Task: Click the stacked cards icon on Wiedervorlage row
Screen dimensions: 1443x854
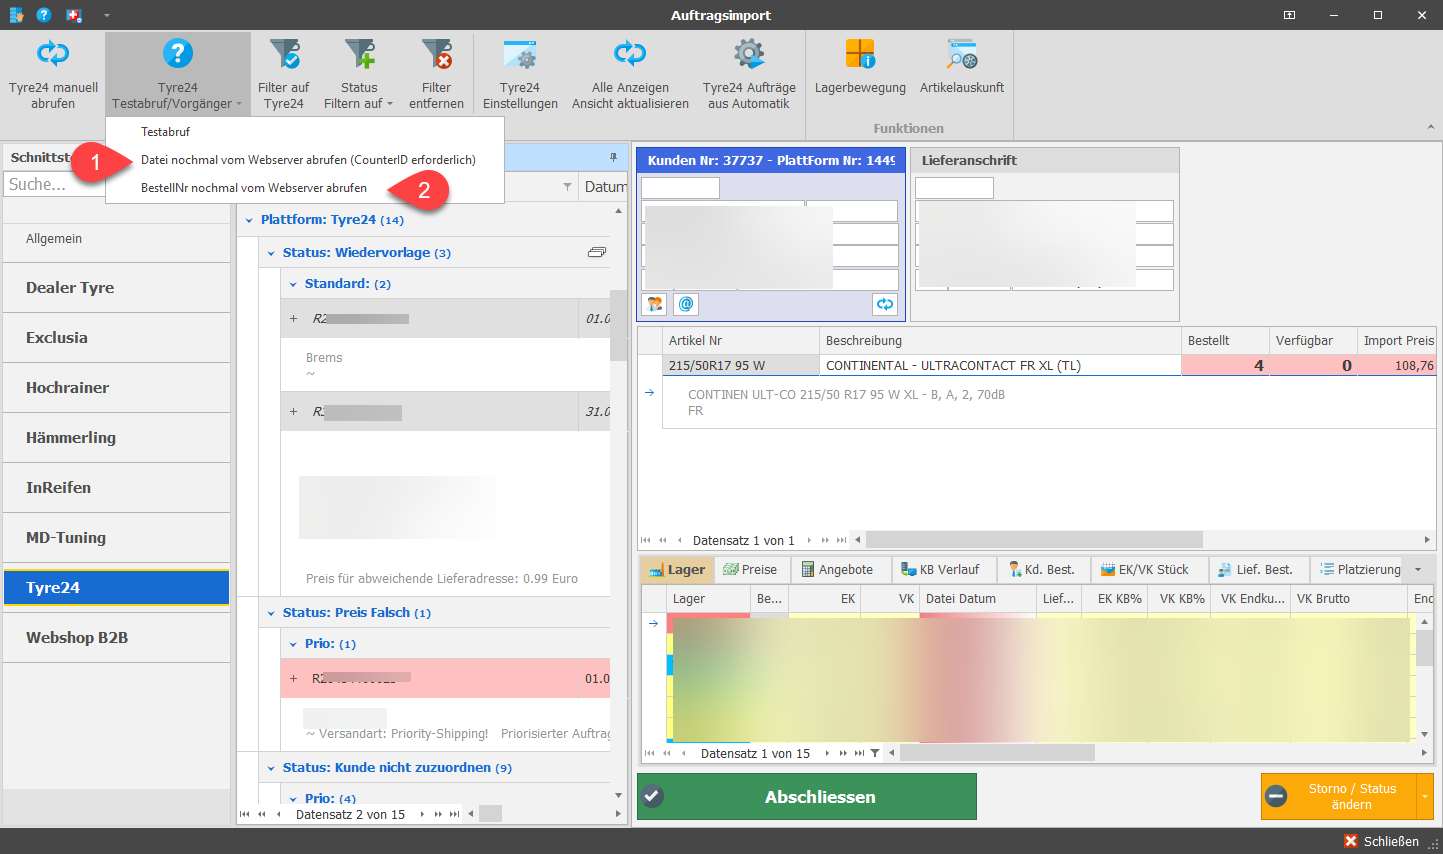Action: click(x=597, y=252)
